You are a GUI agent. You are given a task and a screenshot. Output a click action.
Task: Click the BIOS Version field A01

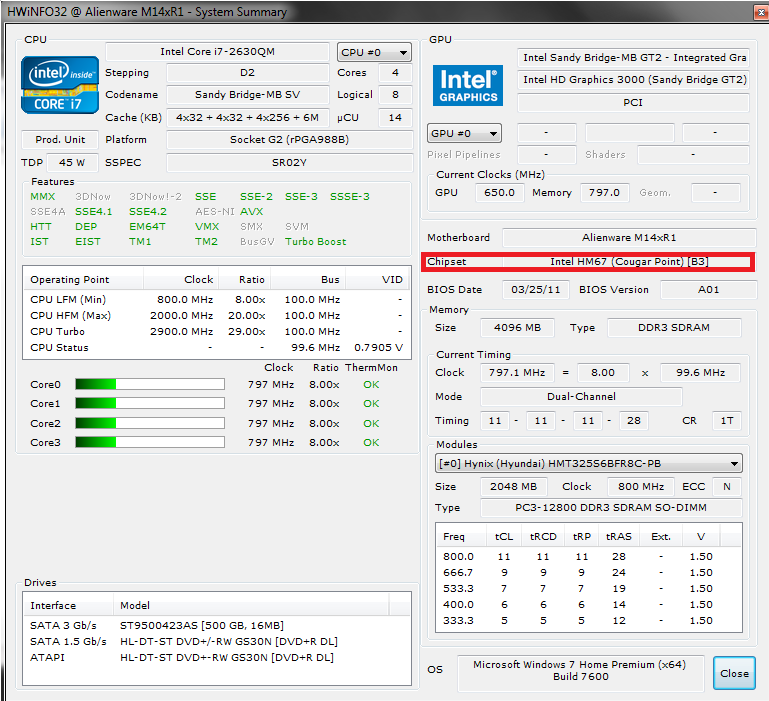click(x=709, y=290)
